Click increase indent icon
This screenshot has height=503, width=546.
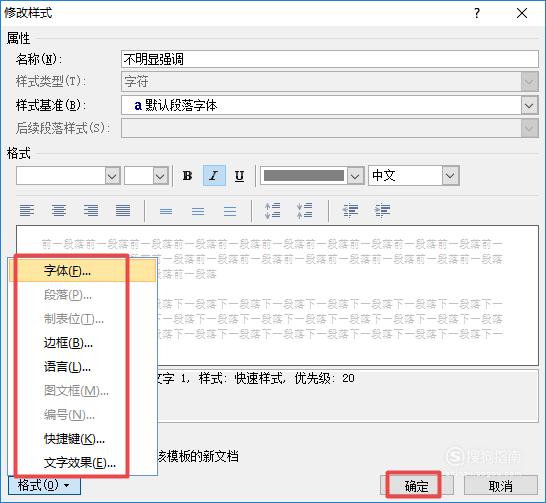click(382, 211)
